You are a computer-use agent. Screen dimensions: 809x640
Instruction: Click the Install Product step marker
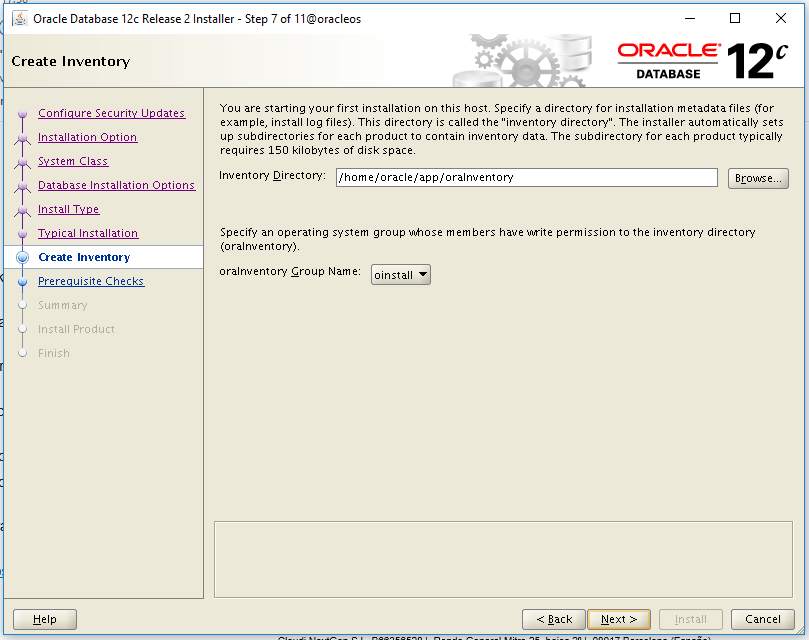tap(22, 329)
